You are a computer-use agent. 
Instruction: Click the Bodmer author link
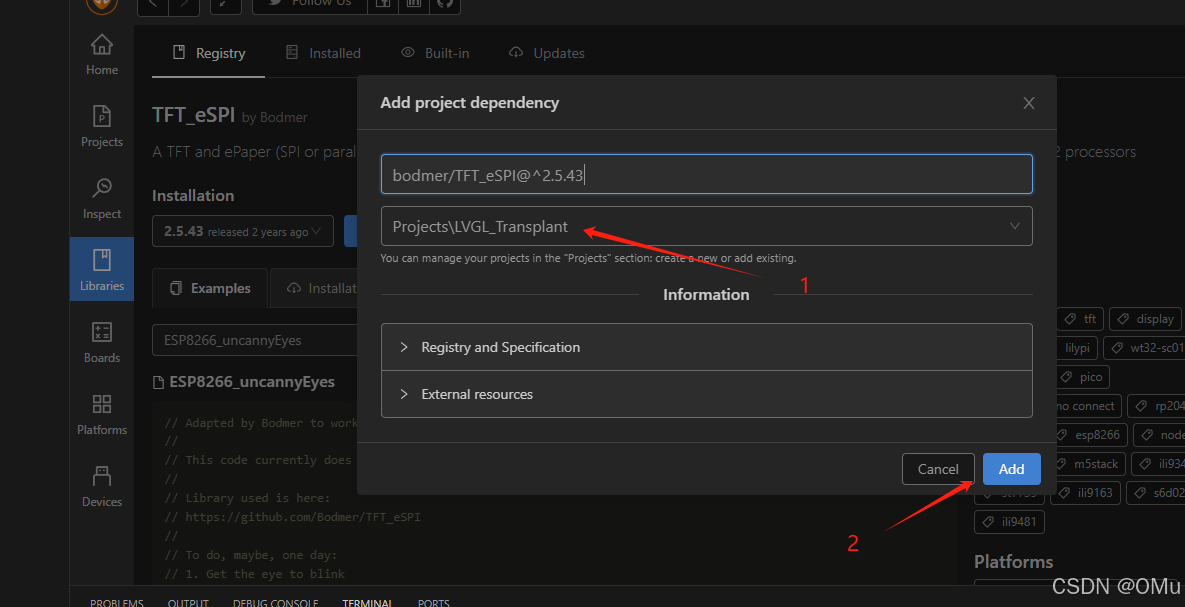[283, 118]
